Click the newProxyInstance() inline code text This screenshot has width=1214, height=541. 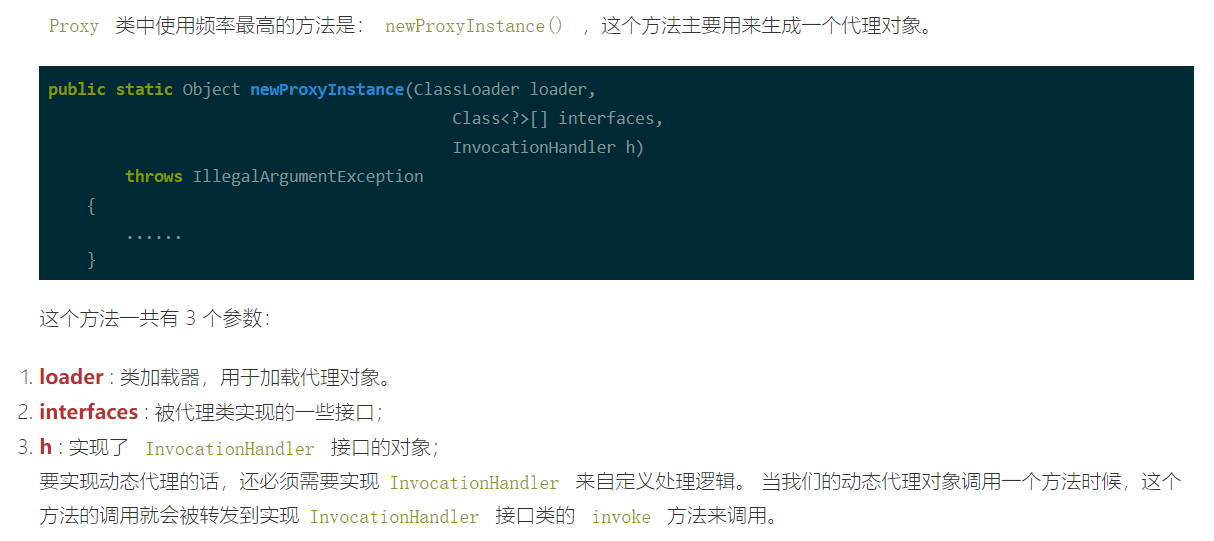pos(474,27)
